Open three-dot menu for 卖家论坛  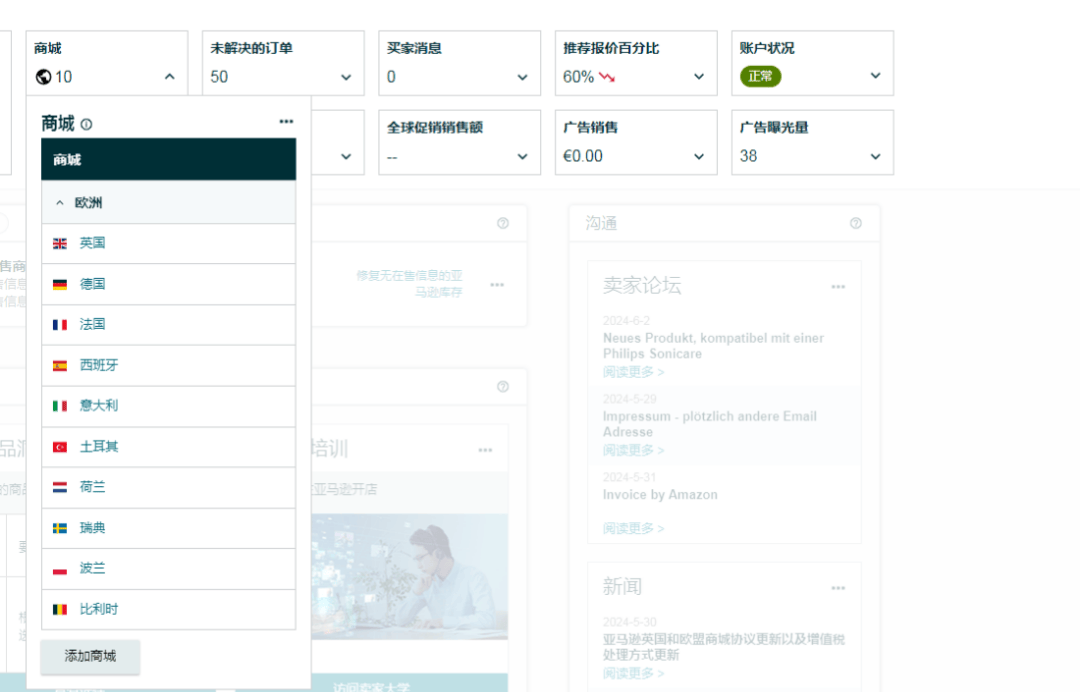[838, 288]
